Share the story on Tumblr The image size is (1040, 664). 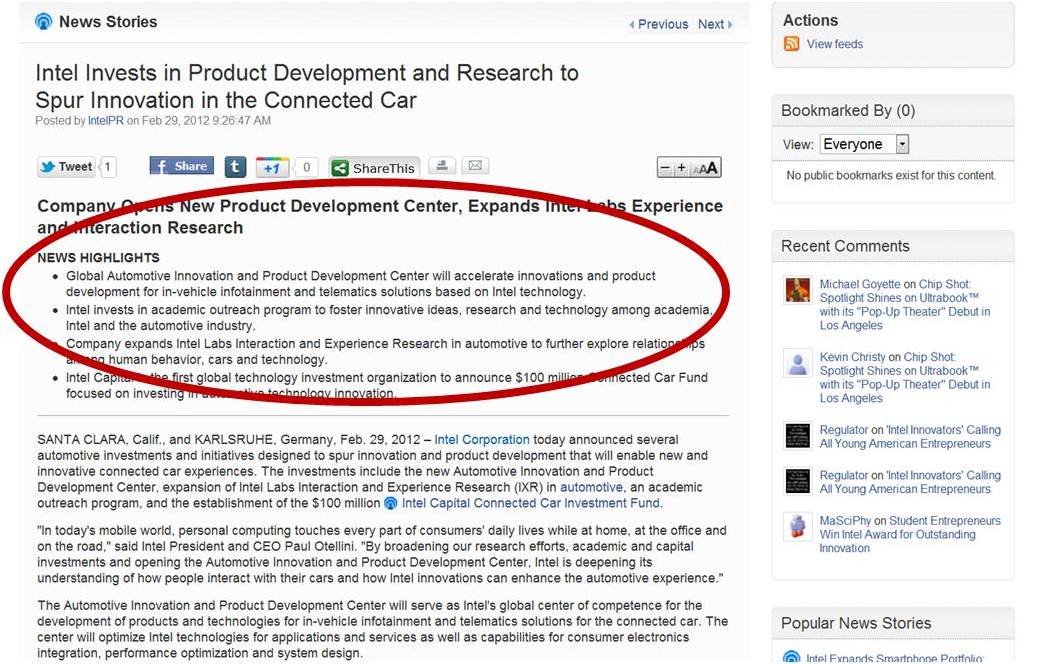235,166
